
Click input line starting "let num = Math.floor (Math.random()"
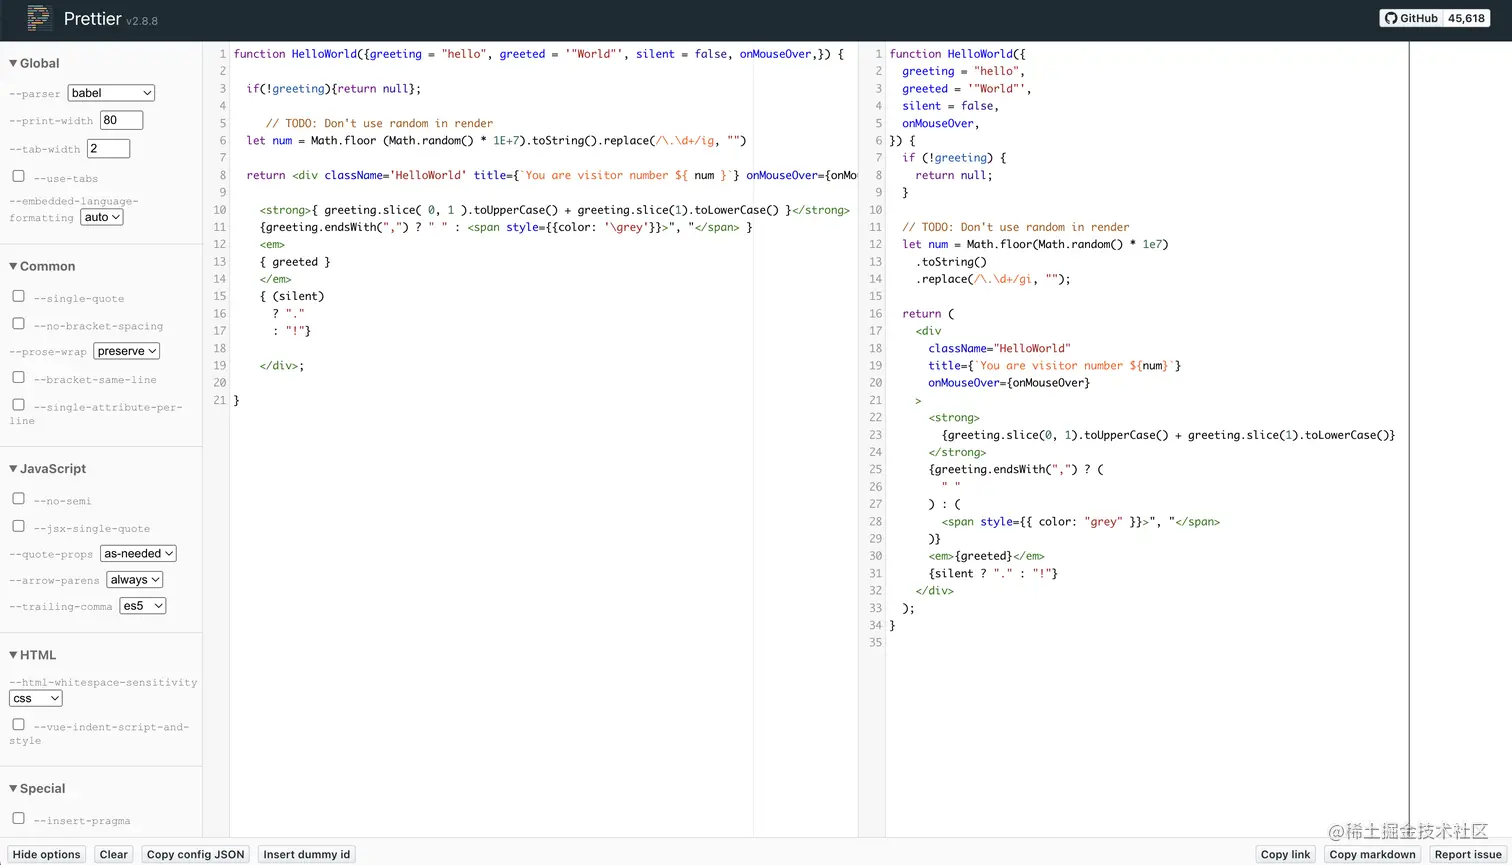coord(496,141)
